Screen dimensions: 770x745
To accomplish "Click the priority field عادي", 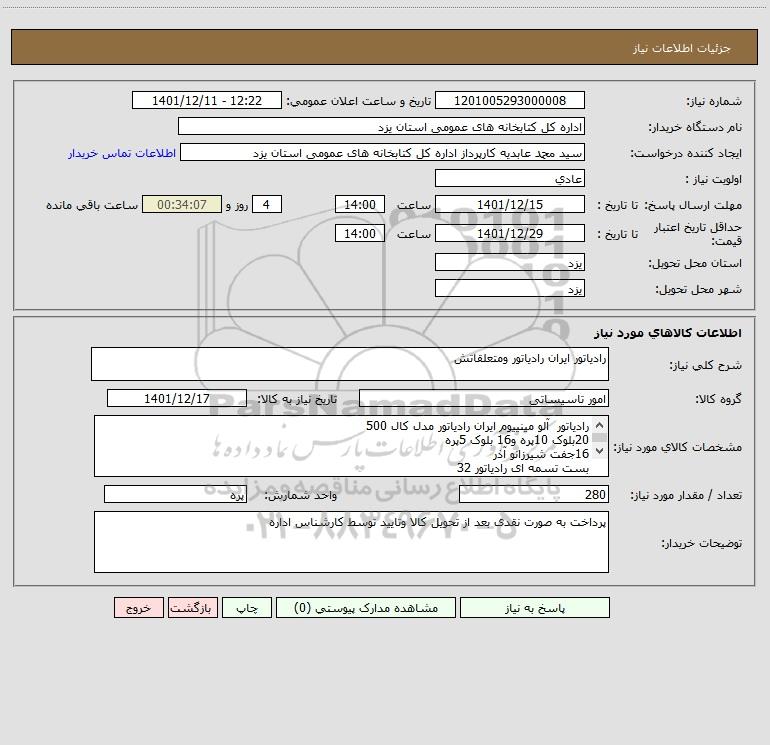I will click(x=510, y=178).
